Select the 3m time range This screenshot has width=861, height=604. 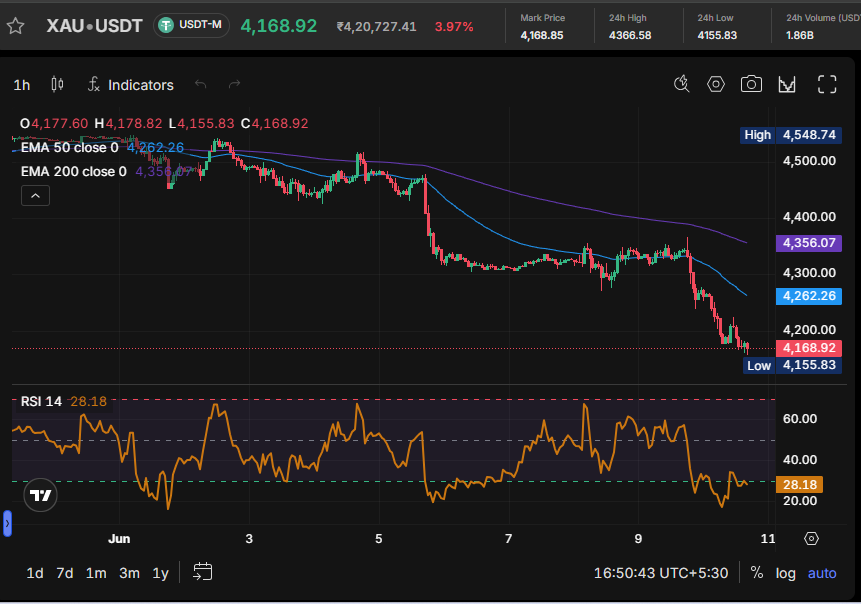[x=129, y=573]
